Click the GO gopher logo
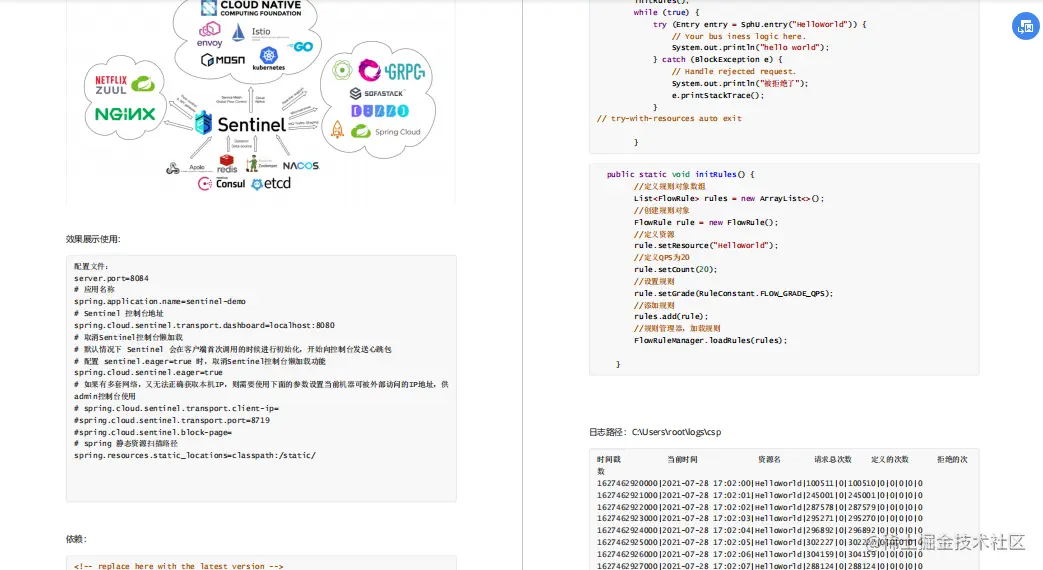Viewport: 1043px width, 570px height. coord(301,47)
